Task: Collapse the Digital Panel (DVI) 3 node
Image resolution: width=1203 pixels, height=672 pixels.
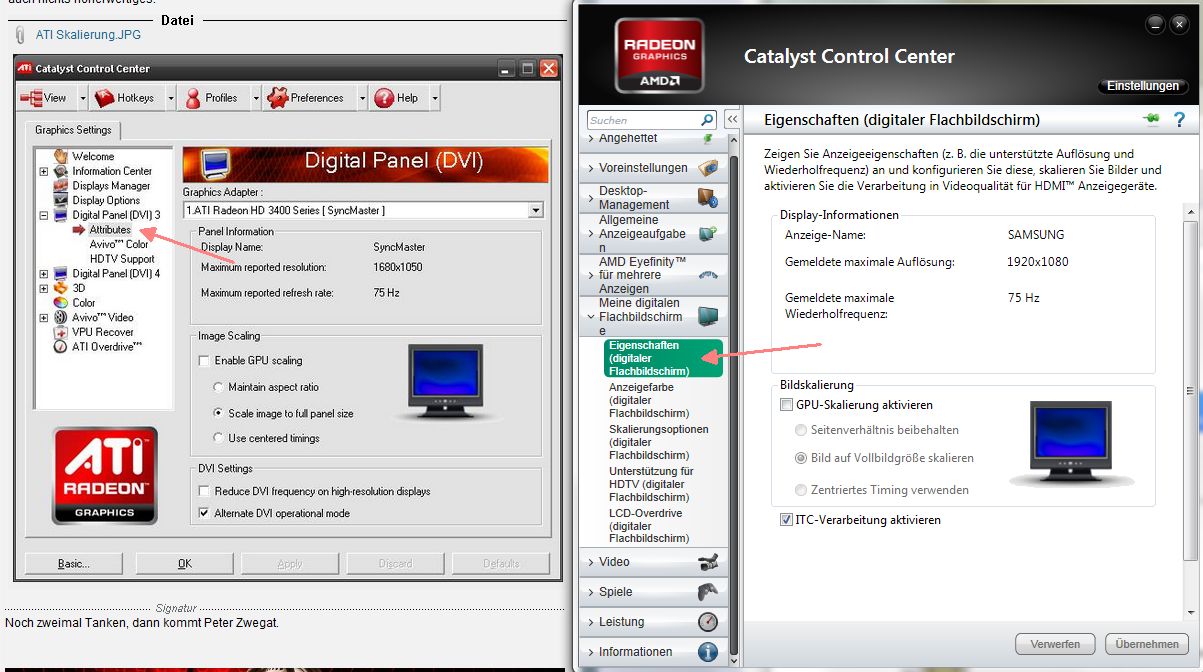Action: (44, 215)
